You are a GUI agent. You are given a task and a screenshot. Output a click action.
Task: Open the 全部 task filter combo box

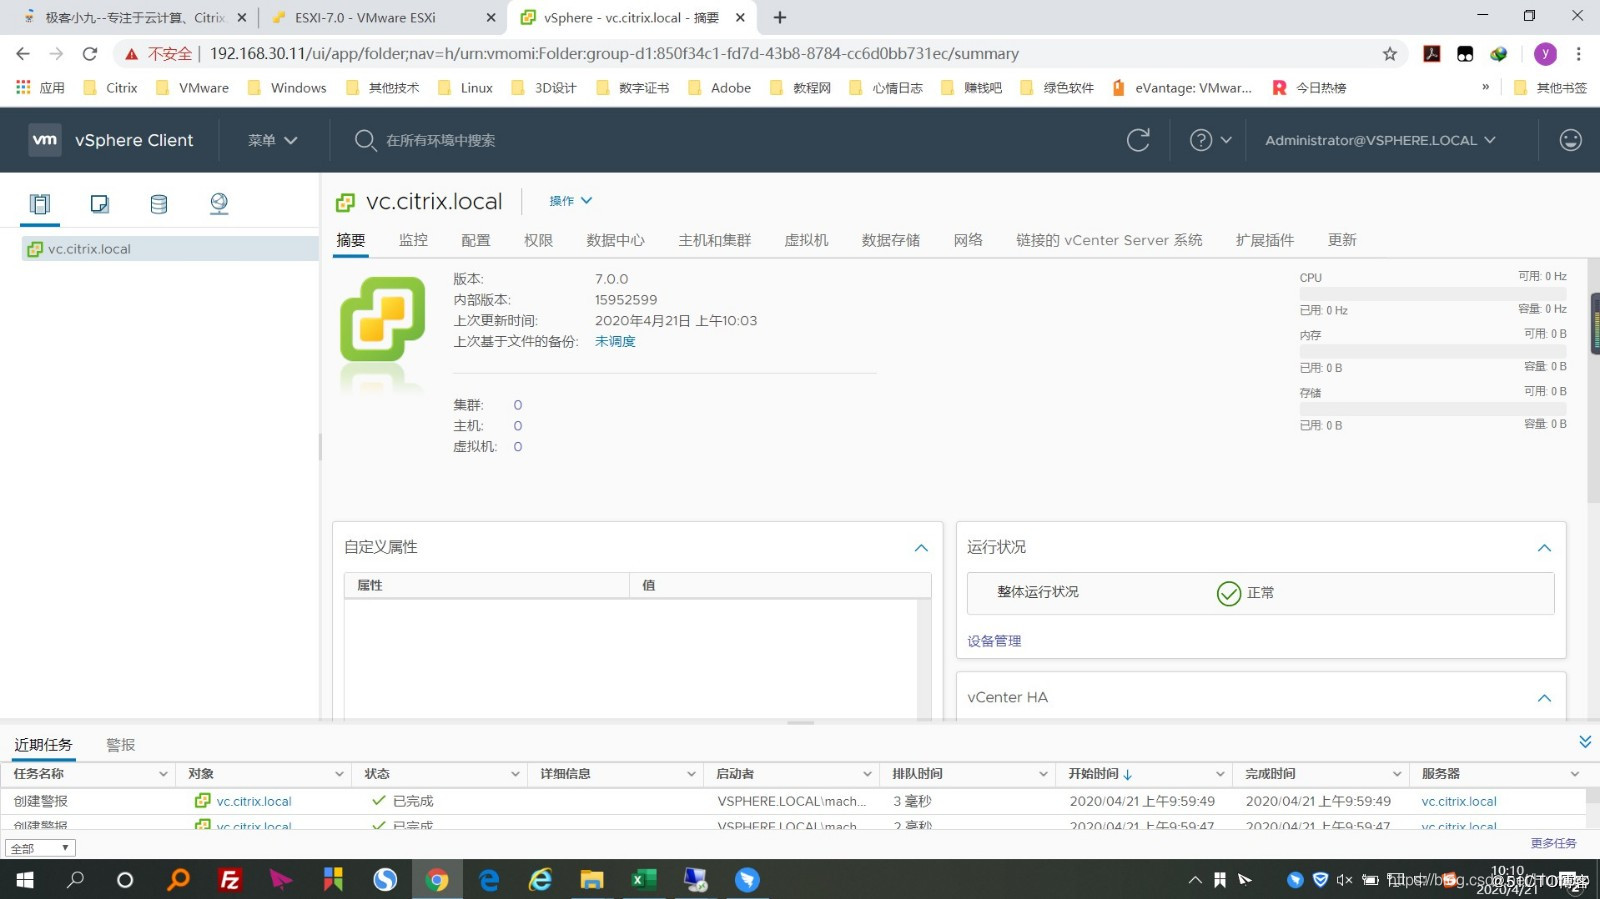[40, 848]
